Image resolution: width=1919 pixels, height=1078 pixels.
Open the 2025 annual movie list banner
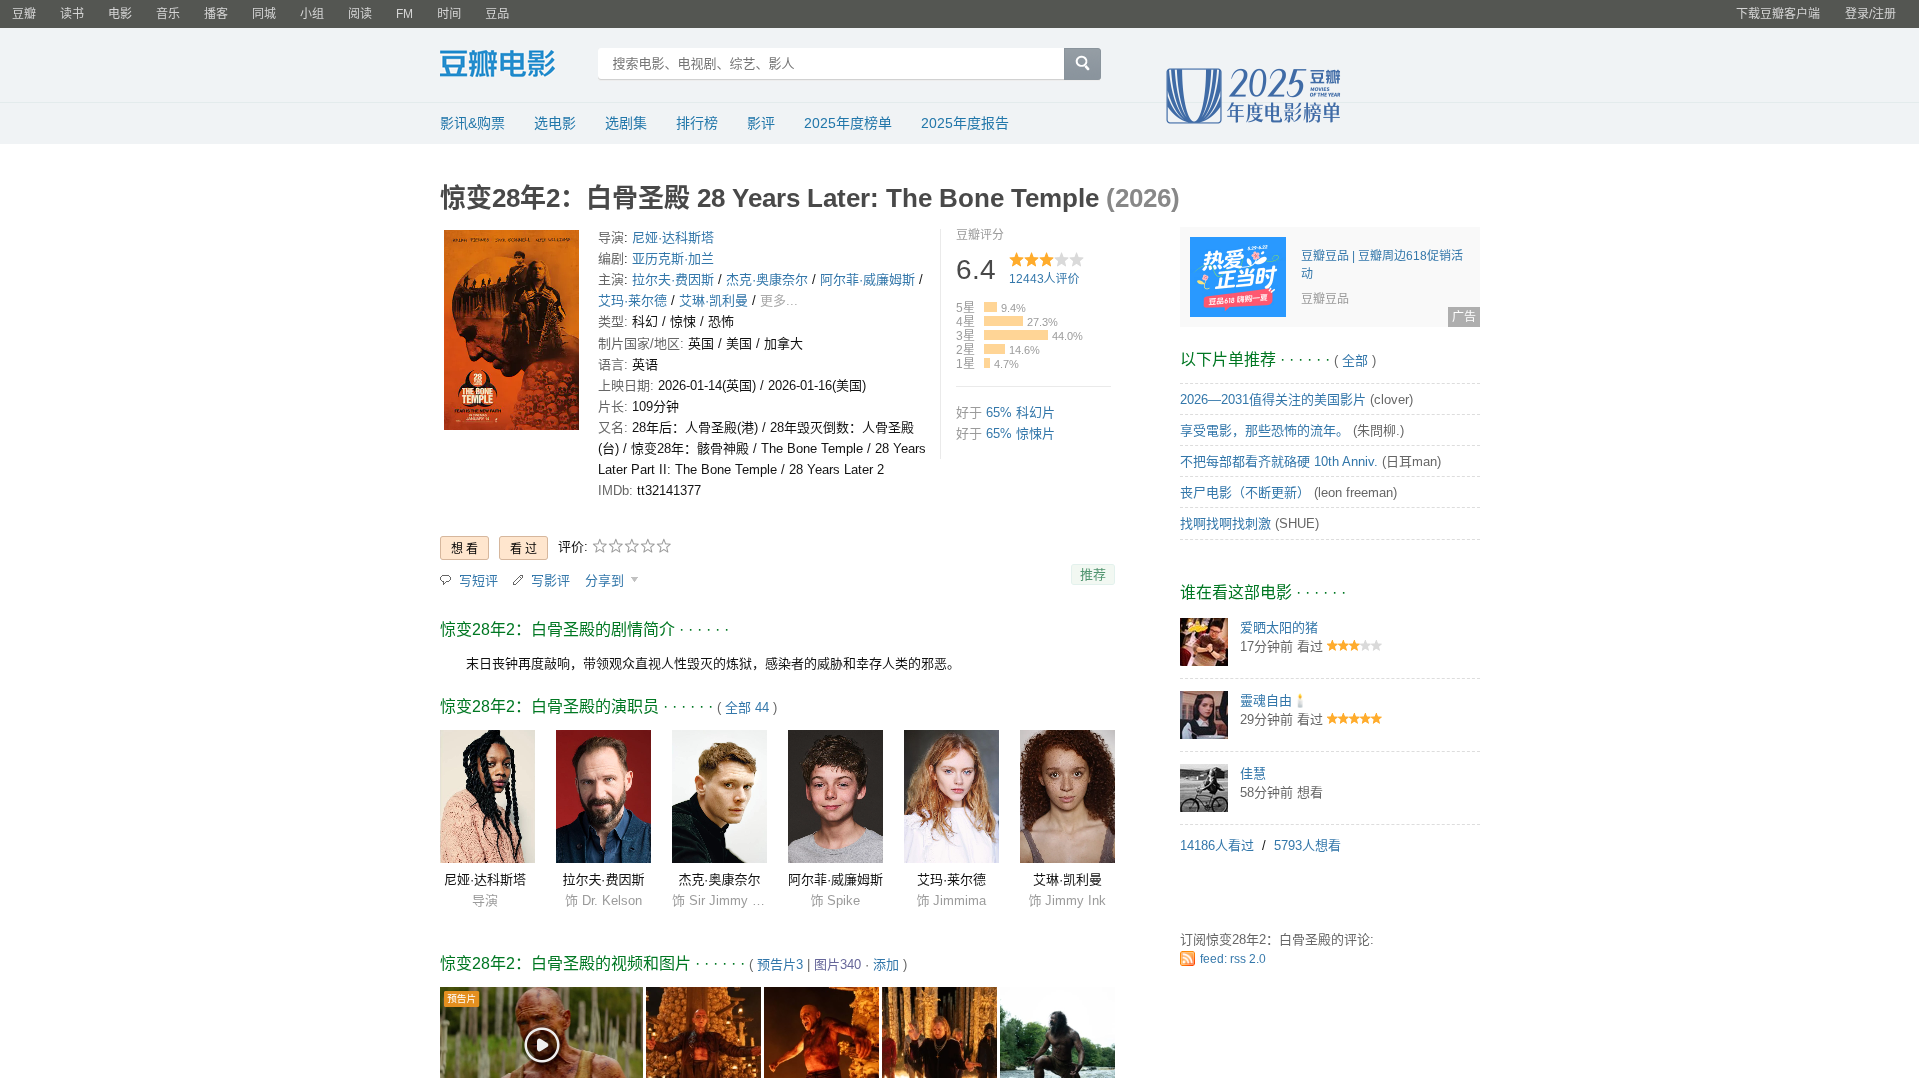1253,96
